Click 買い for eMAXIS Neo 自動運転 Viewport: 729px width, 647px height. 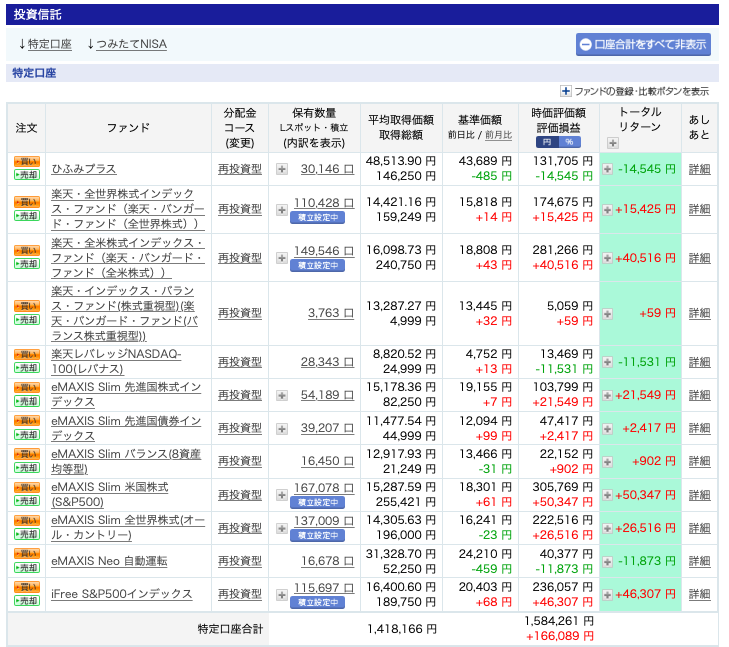pyautogui.click(x=27, y=554)
